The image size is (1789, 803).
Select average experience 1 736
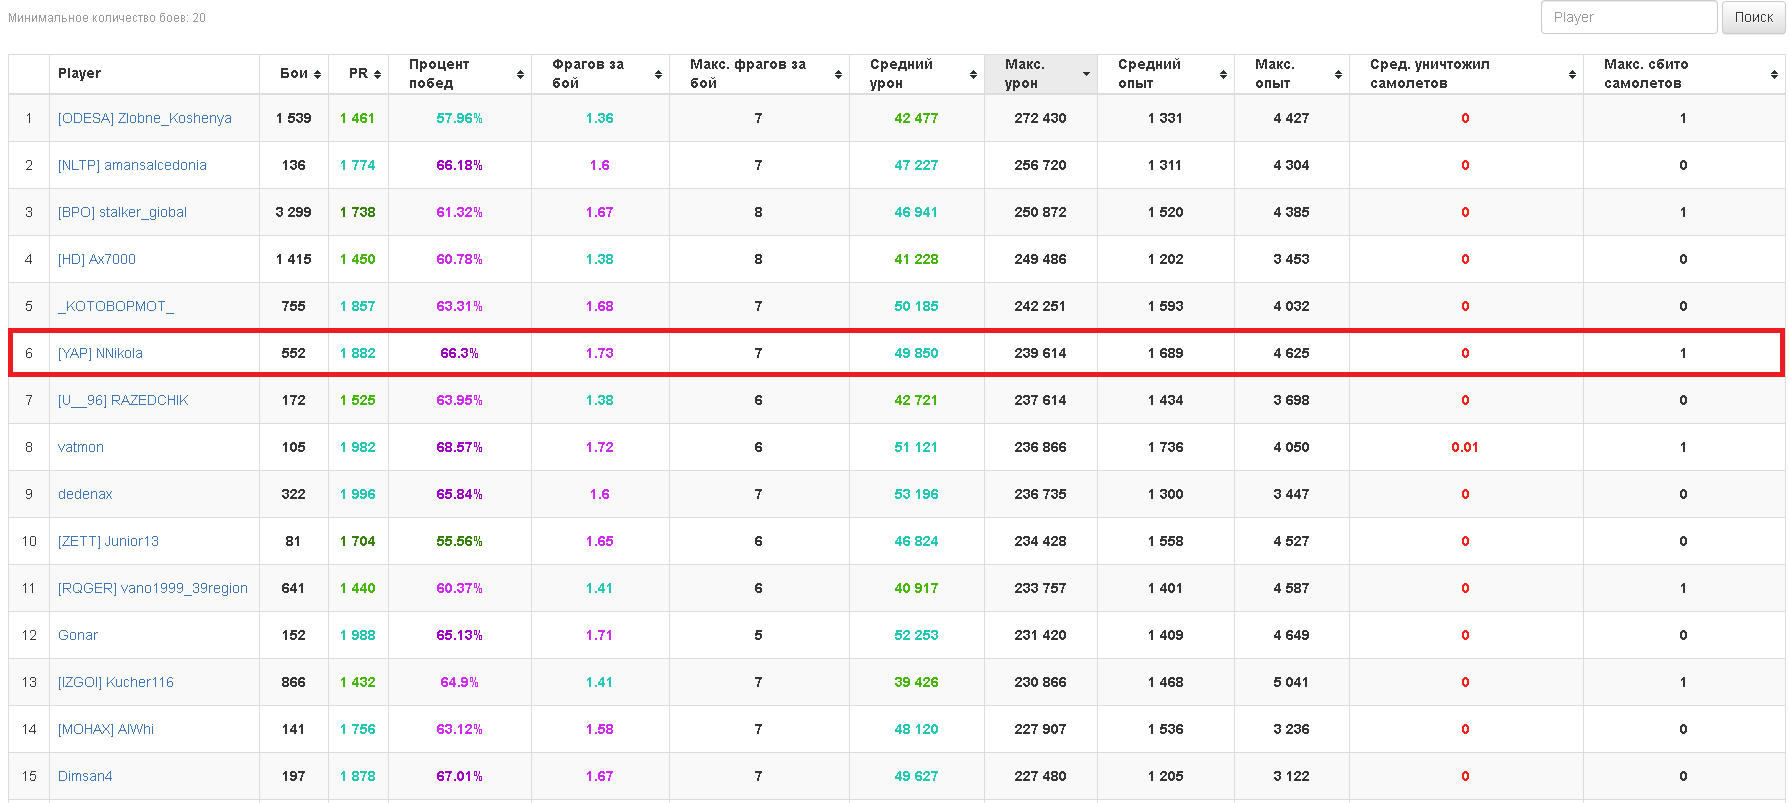1165,447
